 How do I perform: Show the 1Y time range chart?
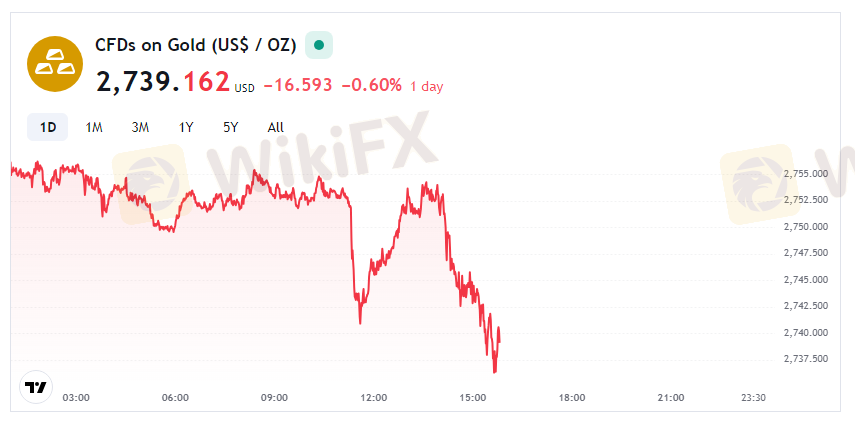coord(186,127)
